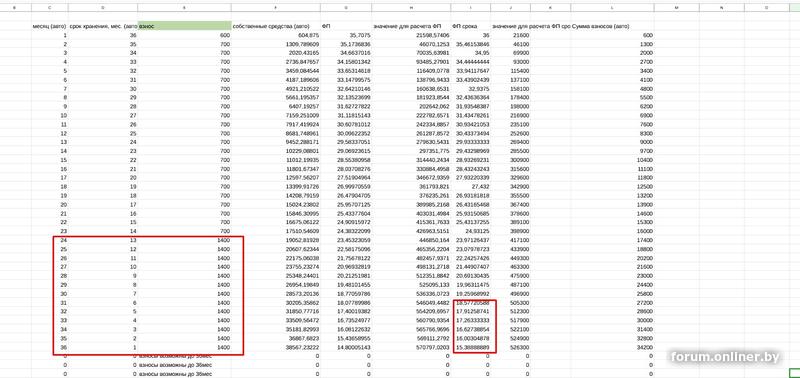This screenshot has height=378, width=800.
Task: Click the cell with value 93000
Action: point(510,62)
